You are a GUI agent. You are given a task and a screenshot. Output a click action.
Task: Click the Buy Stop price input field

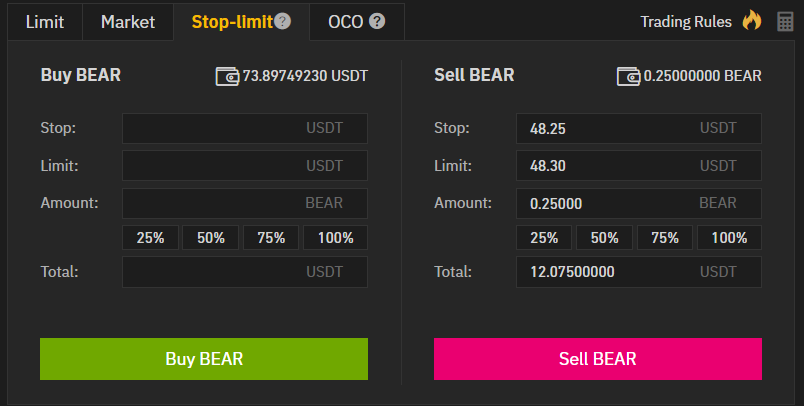point(244,128)
